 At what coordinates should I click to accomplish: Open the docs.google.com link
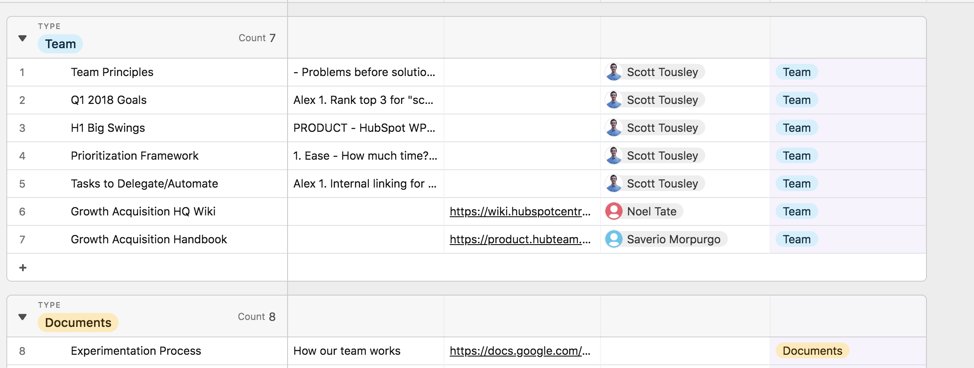pos(521,351)
